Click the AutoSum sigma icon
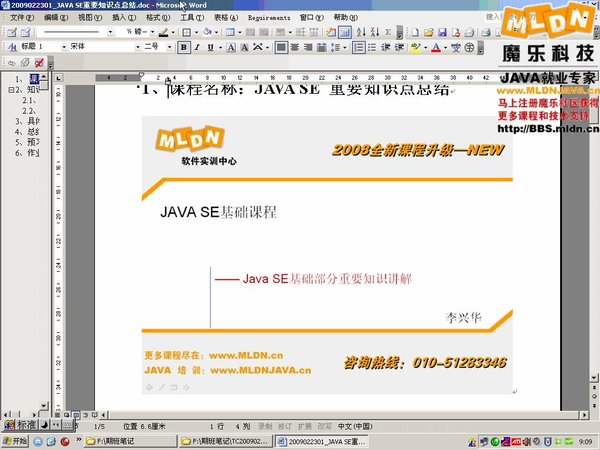The width and height of the screenshot is (600, 450). (x=388, y=33)
